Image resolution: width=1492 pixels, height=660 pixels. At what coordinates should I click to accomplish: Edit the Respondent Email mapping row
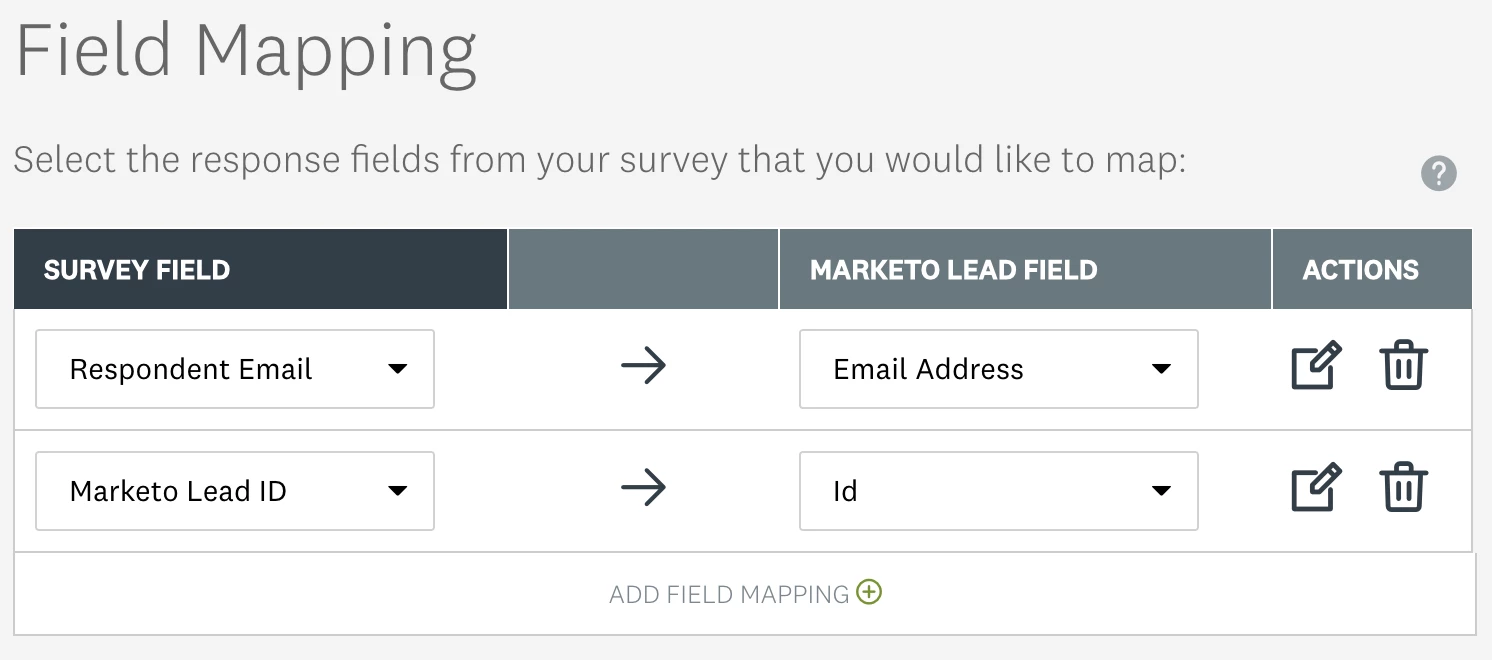pyautogui.click(x=1316, y=366)
